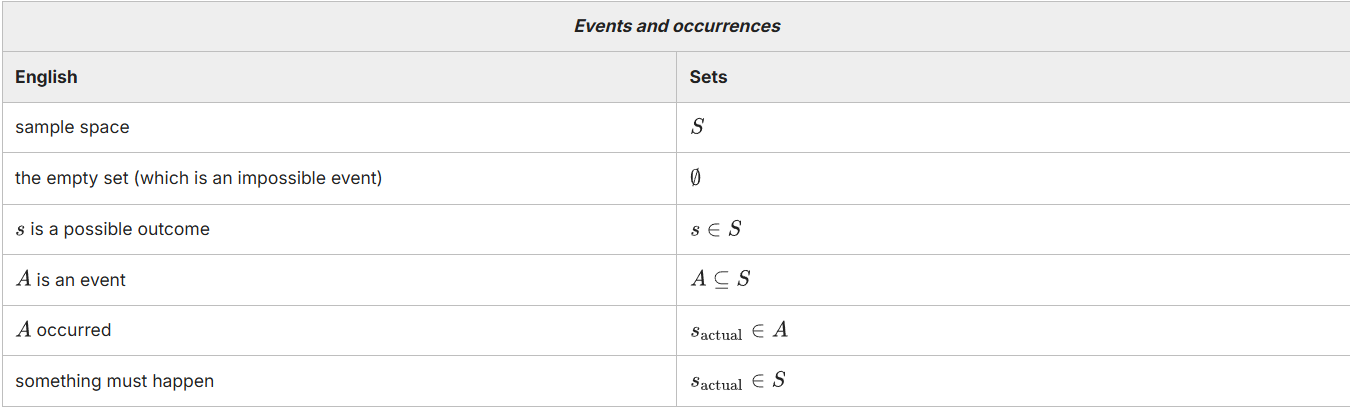
Task: Click the 'sample space' cell
Action: coord(72,127)
